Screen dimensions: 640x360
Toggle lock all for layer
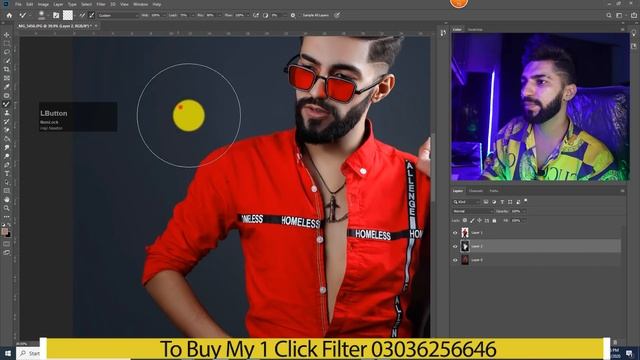pyautogui.click(x=494, y=220)
